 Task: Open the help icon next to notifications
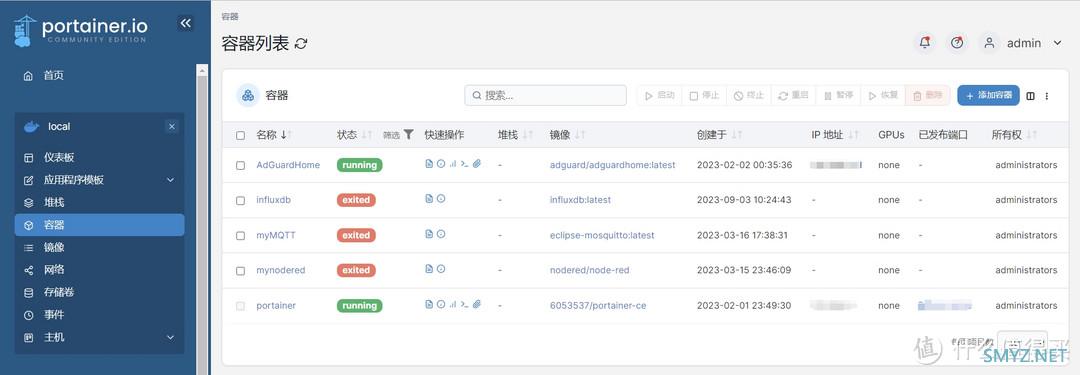[957, 43]
